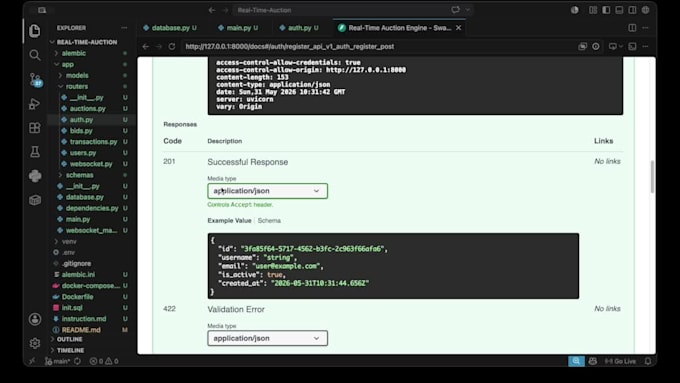Open instruction.md file
Viewport: 680px width, 383px height.
(84, 319)
